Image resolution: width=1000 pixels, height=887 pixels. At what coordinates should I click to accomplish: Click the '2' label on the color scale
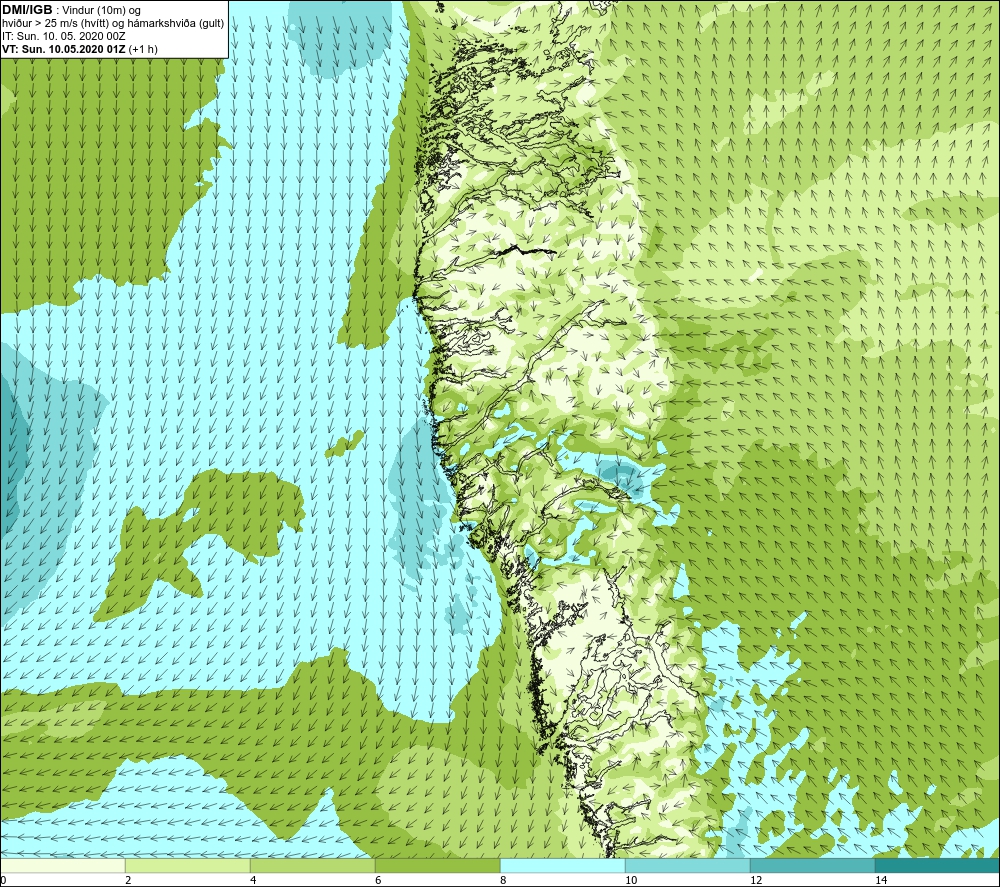coord(128,880)
